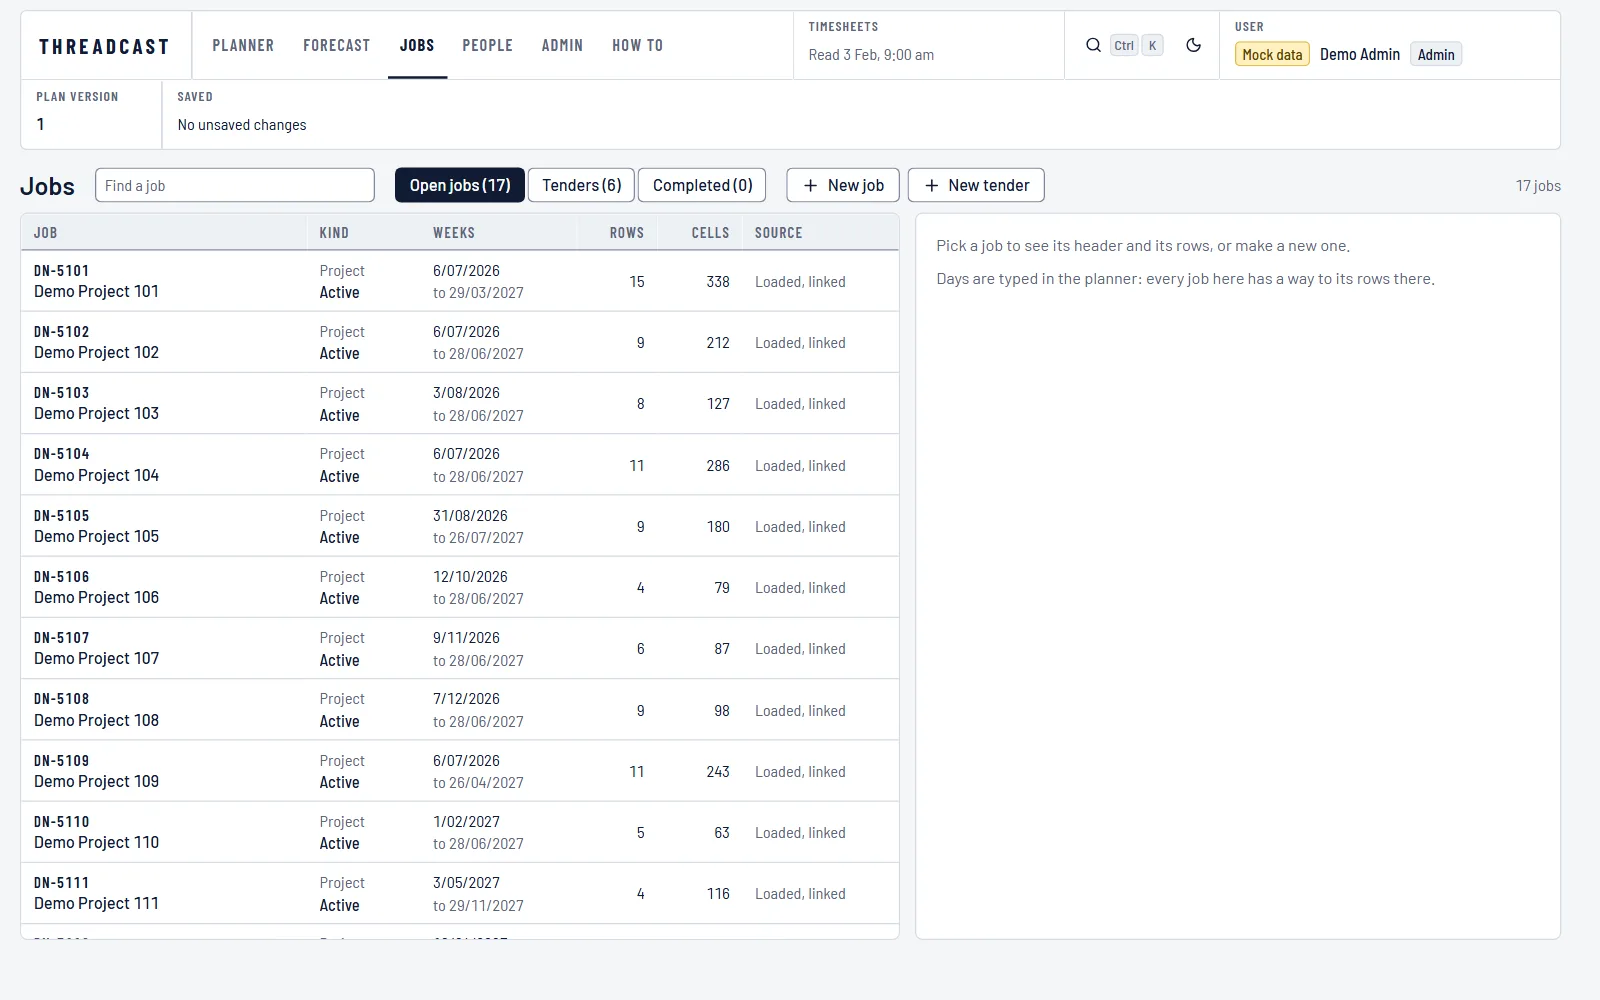1600x1000 pixels.
Task: Click the Threadcast logo
Action: pos(104,46)
